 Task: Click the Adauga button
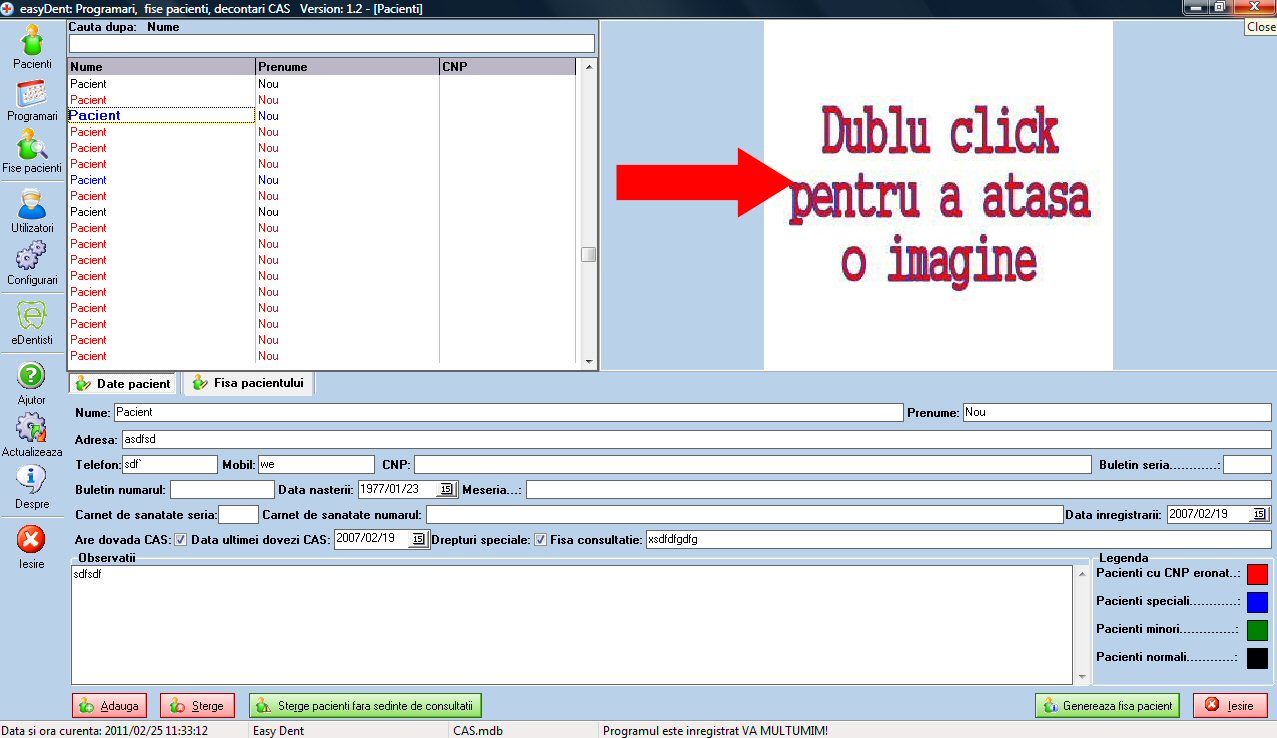[110, 706]
